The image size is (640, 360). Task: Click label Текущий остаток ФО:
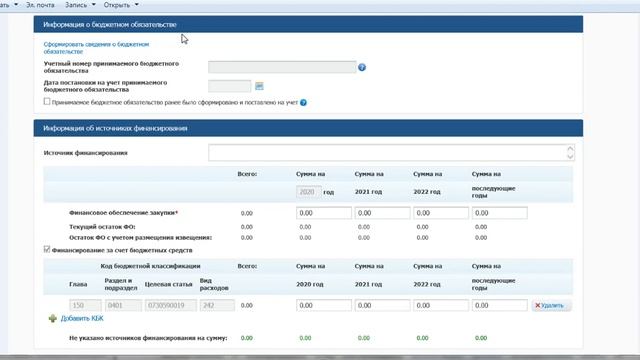(102, 227)
